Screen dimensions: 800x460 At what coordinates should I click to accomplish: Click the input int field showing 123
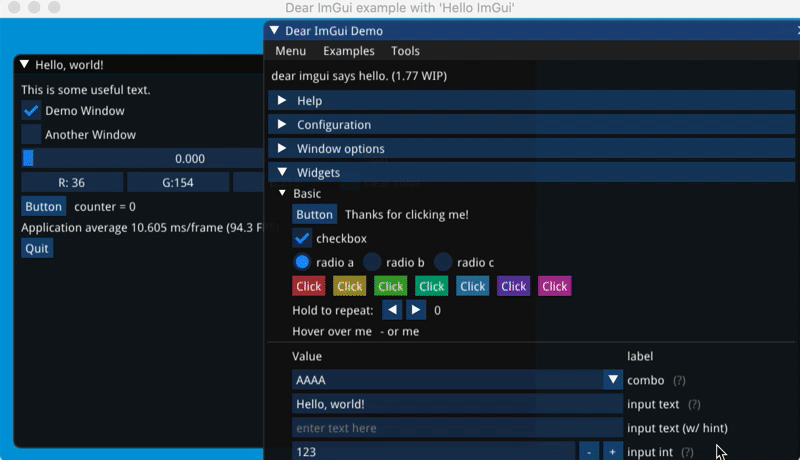coord(434,452)
